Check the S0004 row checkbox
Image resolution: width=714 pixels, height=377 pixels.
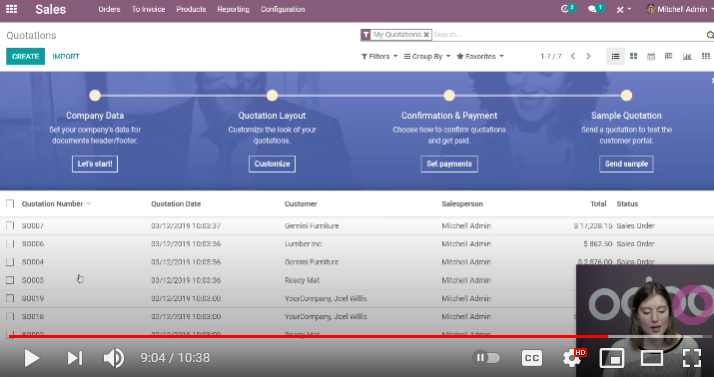[10, 262]
